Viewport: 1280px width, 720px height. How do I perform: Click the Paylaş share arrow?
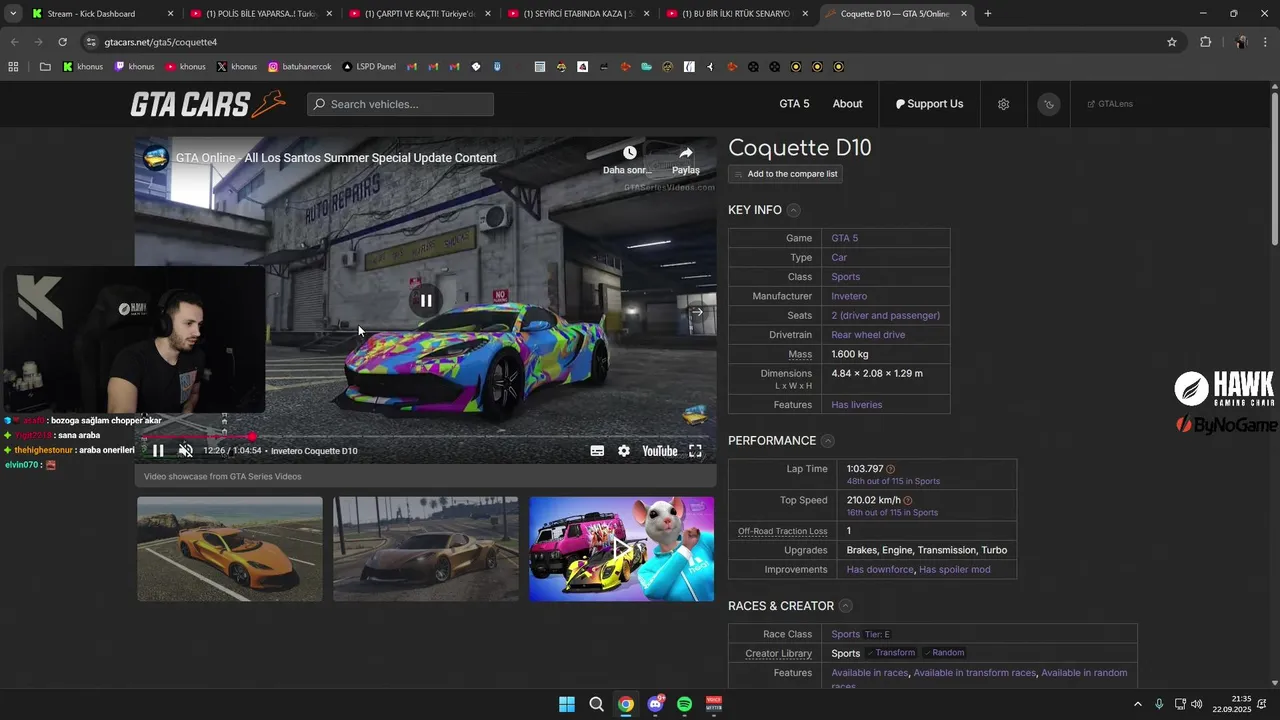tap(686, 153)
